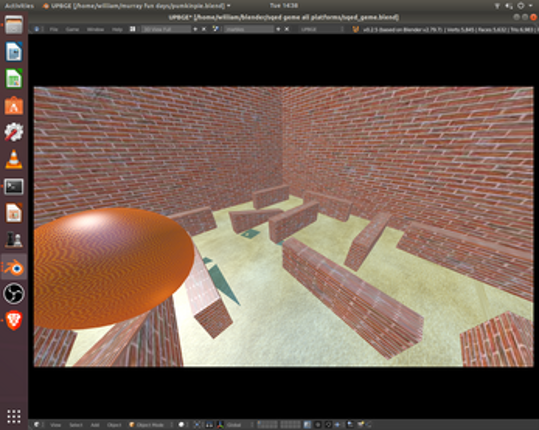Open the Files app from the dock
The image size is (539, 430).
(x=14, y=25)
